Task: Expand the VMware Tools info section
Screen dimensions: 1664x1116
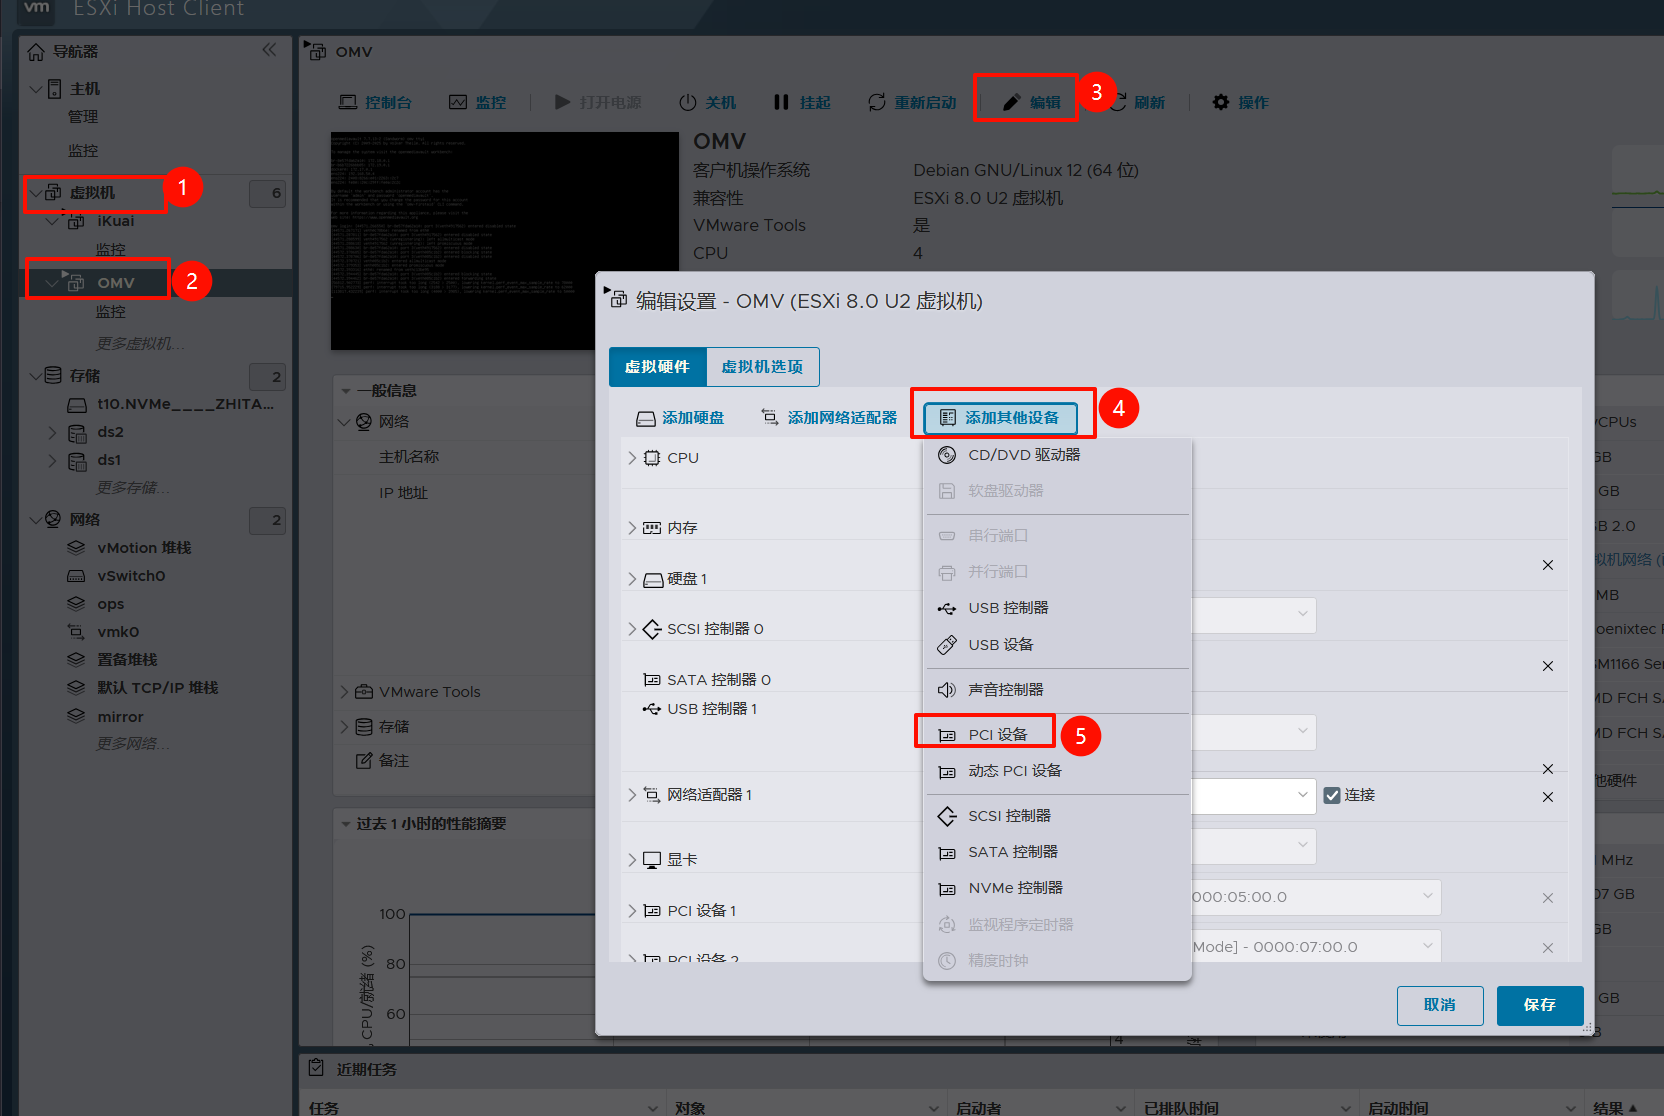Action: [345, 692]
